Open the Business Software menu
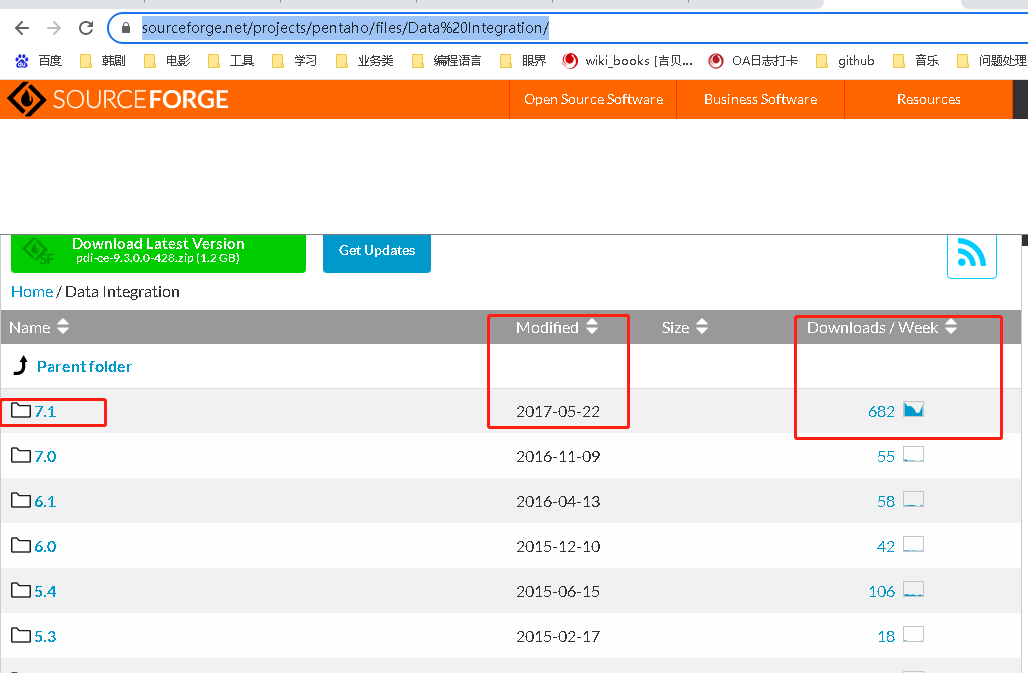Screen dimensions: 1028x673 761,100
